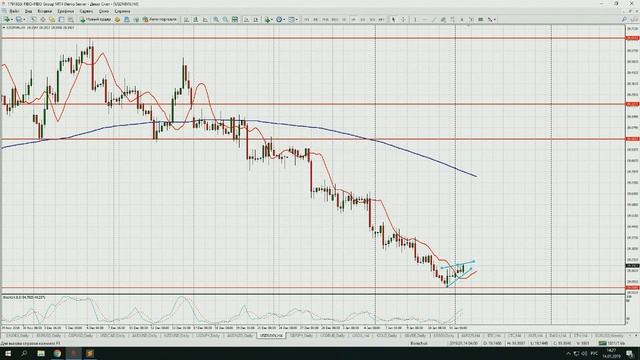Zoom in the chart with magnifier plus
The height and width of the screenshot is (360, 640).
[216, 20]
